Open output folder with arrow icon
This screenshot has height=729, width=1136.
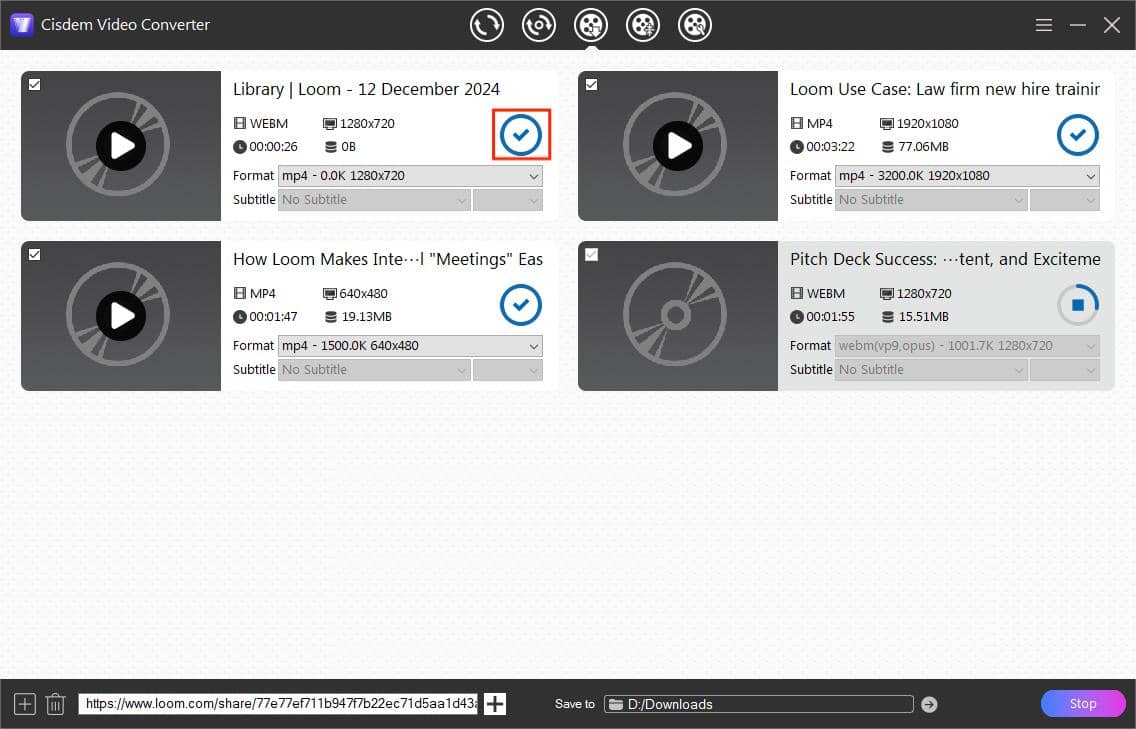930,704
